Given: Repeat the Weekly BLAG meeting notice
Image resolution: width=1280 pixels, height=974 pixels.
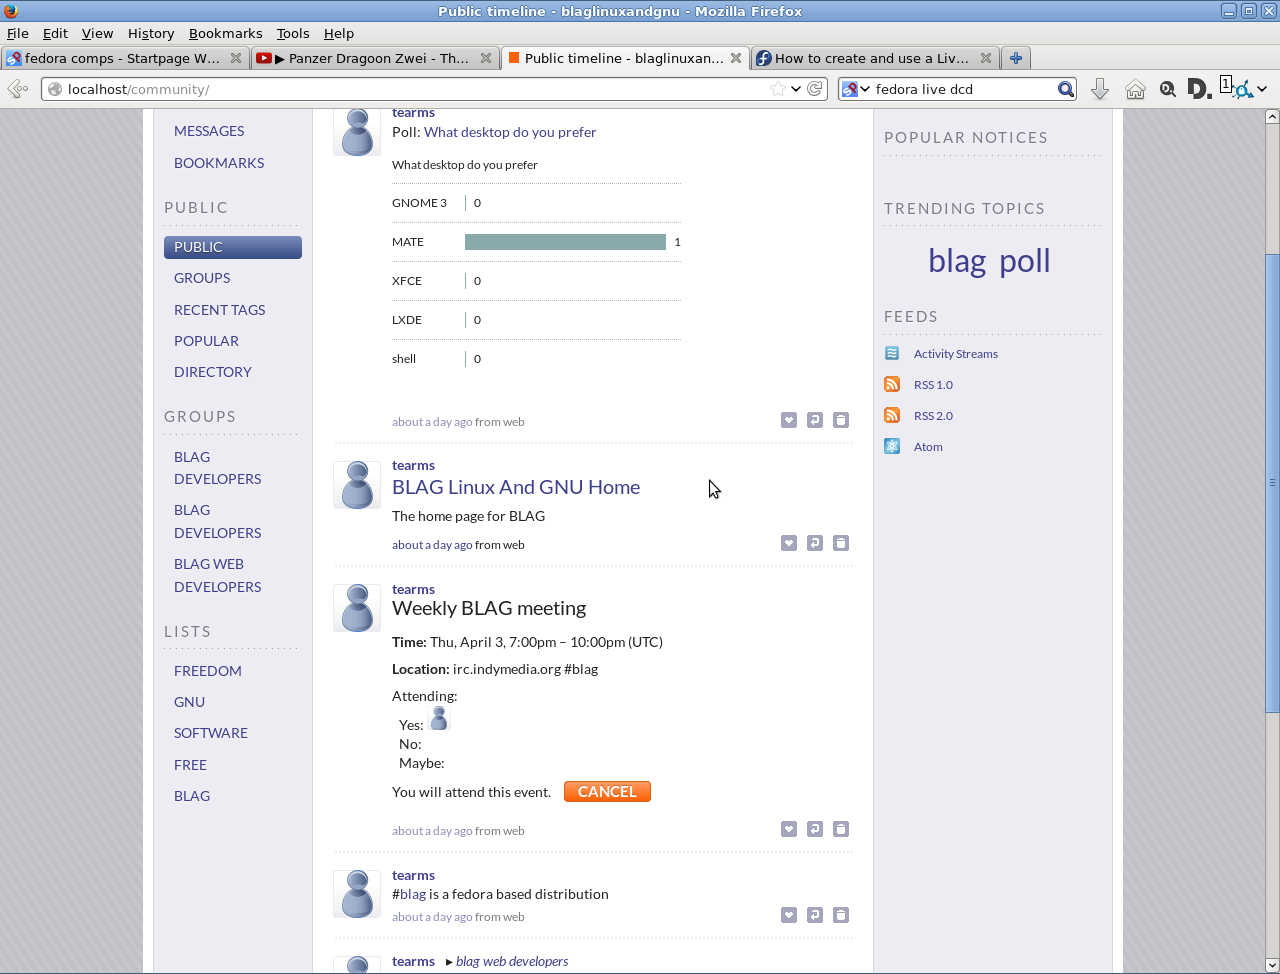Looking at the screenshot, I should 815,829.
